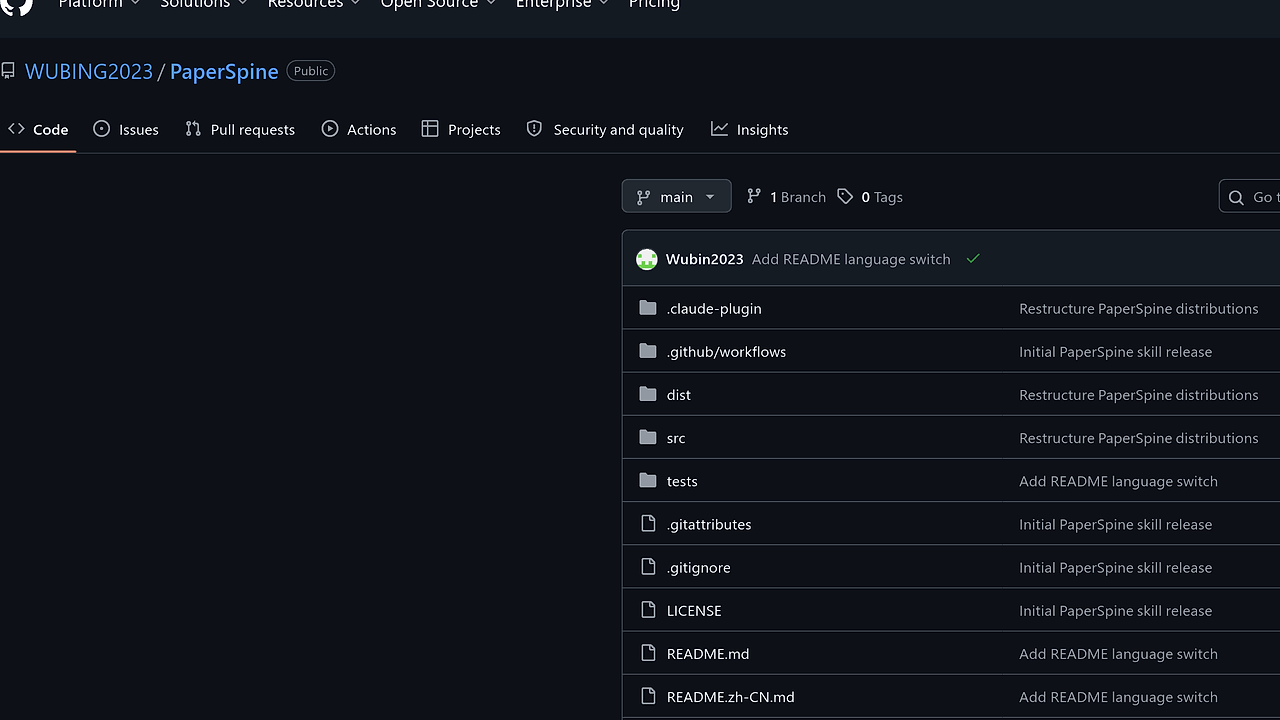Screen dimensions: 1280x720
Task: Open the Actions tab
Action: click(x=359, y=129)
